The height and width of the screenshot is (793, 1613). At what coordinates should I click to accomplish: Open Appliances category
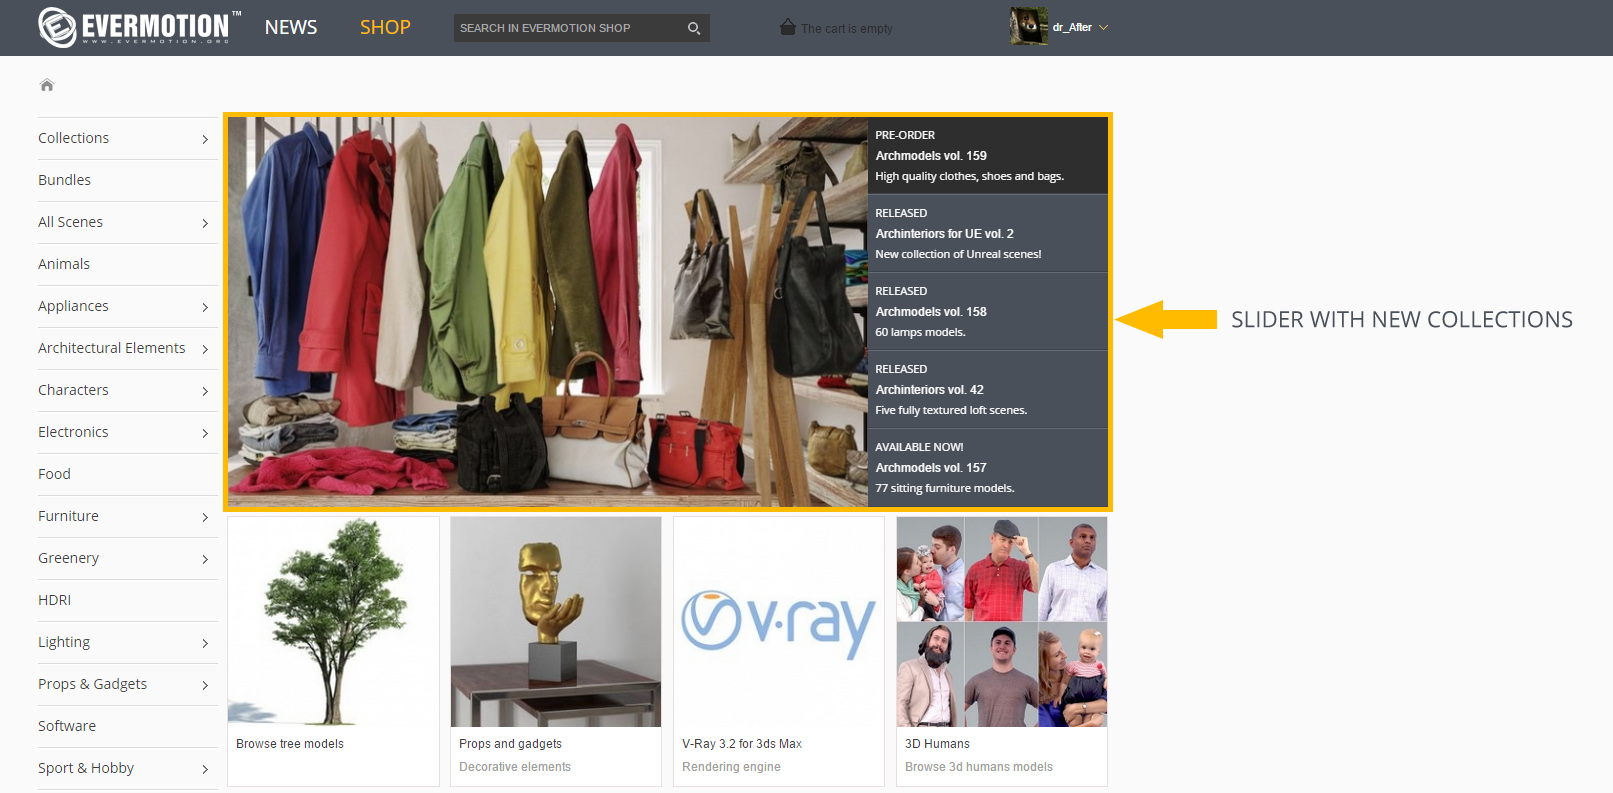click(x=73, y=306)
